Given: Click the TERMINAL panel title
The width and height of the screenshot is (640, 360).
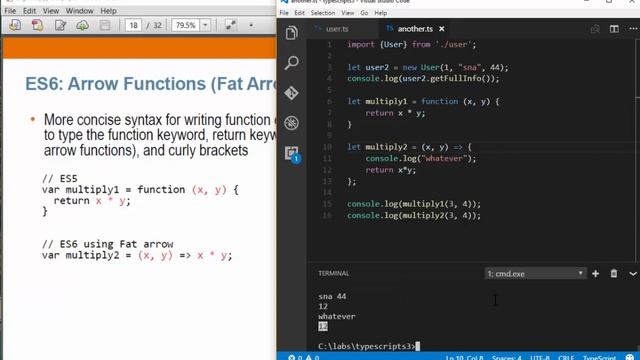Looking at the screenshot, I should [x=333, y=273].
